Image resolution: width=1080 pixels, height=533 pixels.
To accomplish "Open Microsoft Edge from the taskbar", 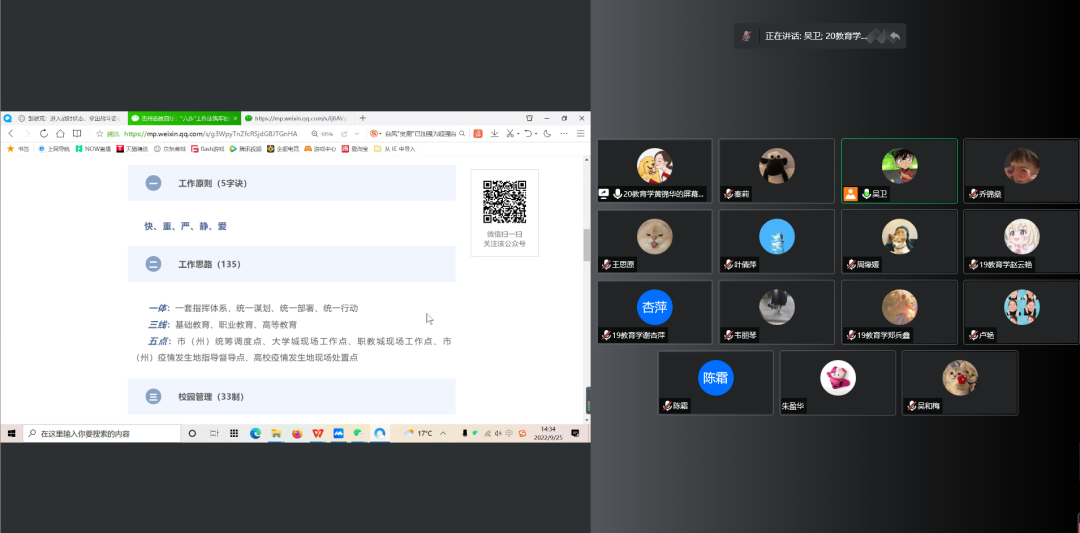I will point(255,433).
